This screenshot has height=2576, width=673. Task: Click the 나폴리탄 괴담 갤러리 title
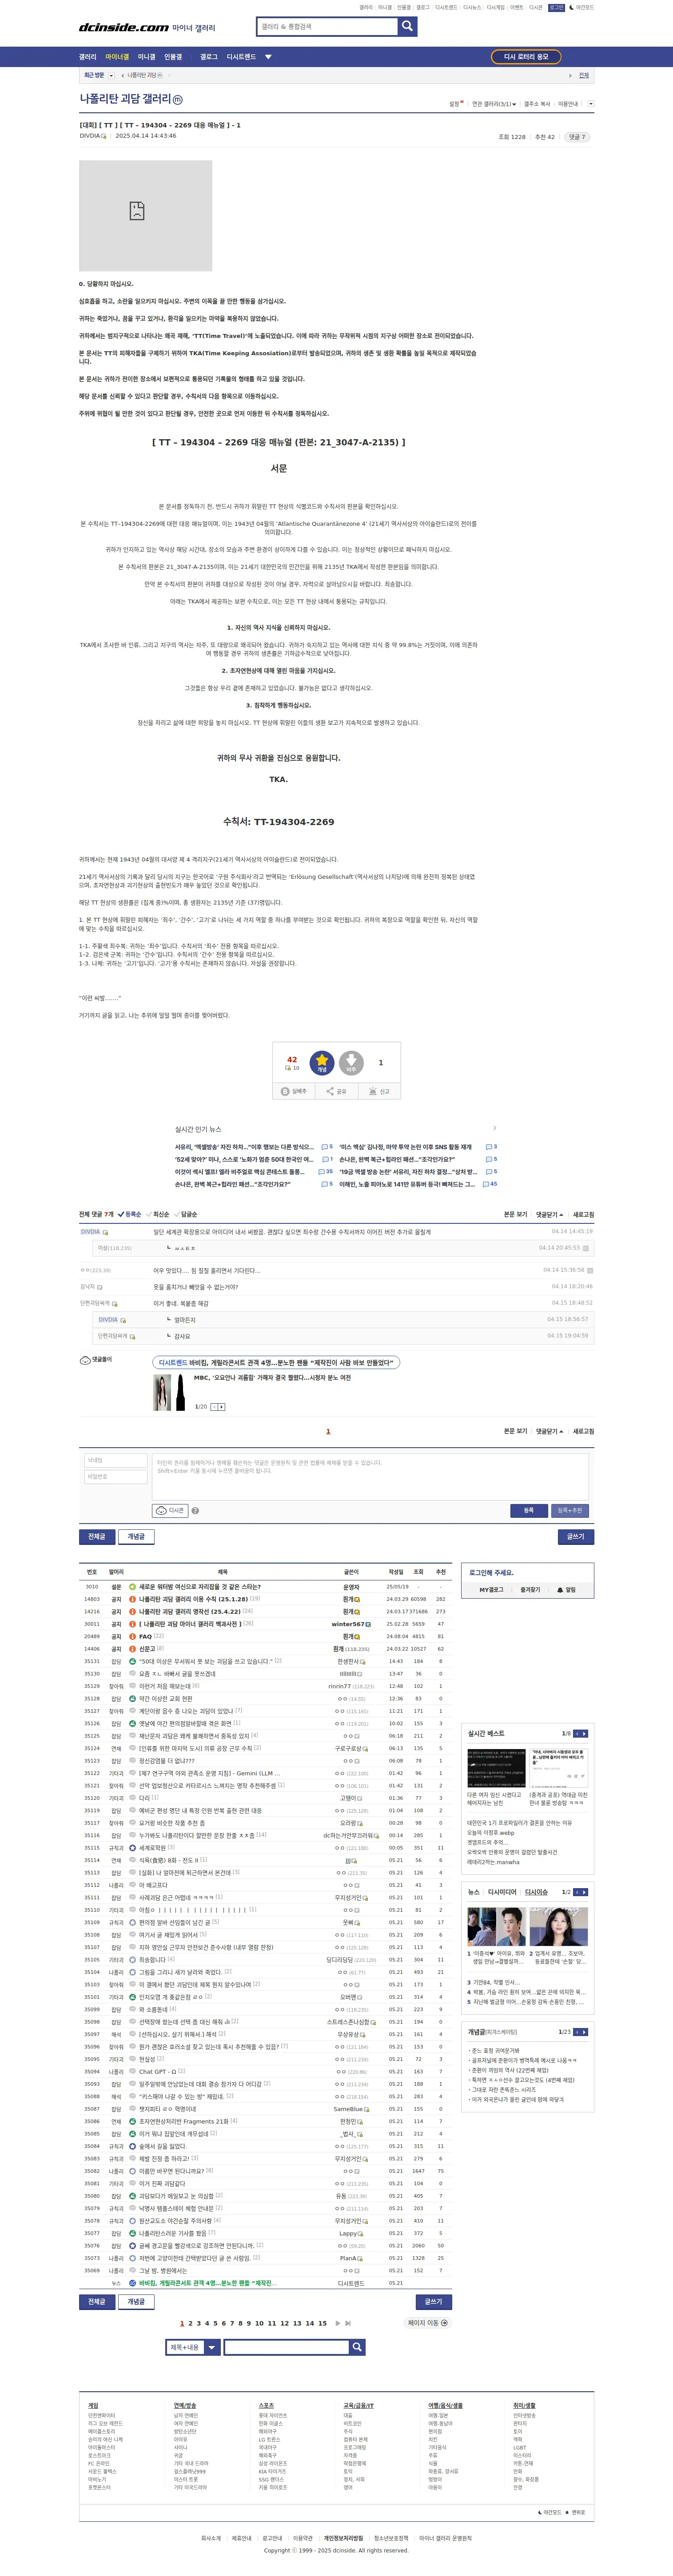point(125,99)
